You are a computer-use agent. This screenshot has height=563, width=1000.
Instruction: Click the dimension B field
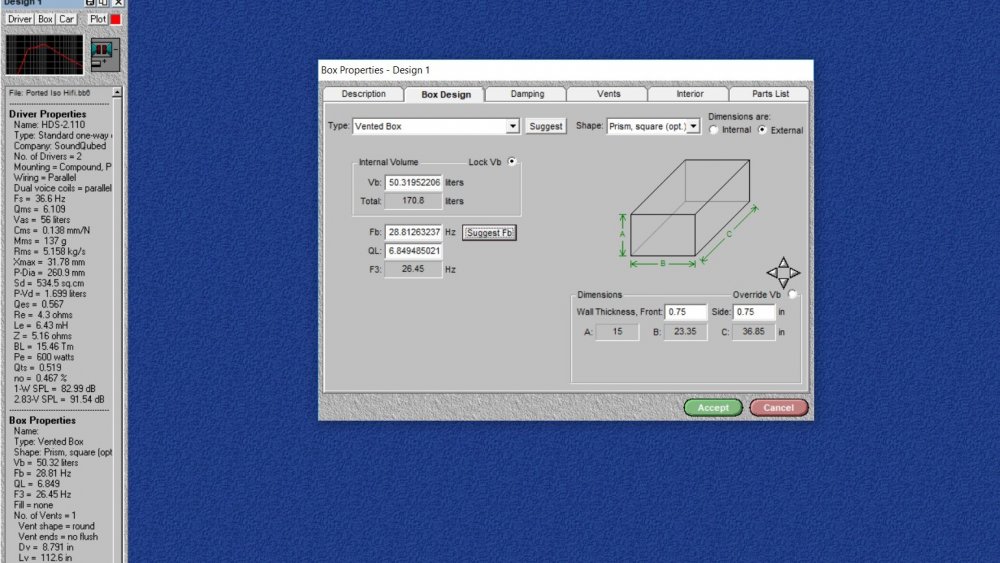(x=685, y=332)
